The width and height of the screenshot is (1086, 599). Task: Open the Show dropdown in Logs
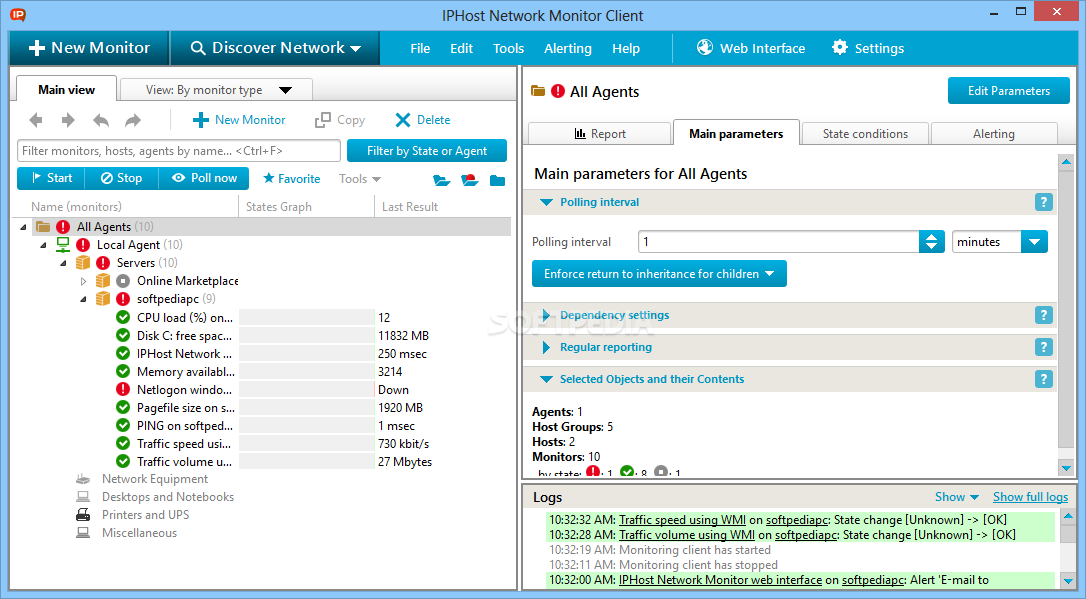pos(956,497)
